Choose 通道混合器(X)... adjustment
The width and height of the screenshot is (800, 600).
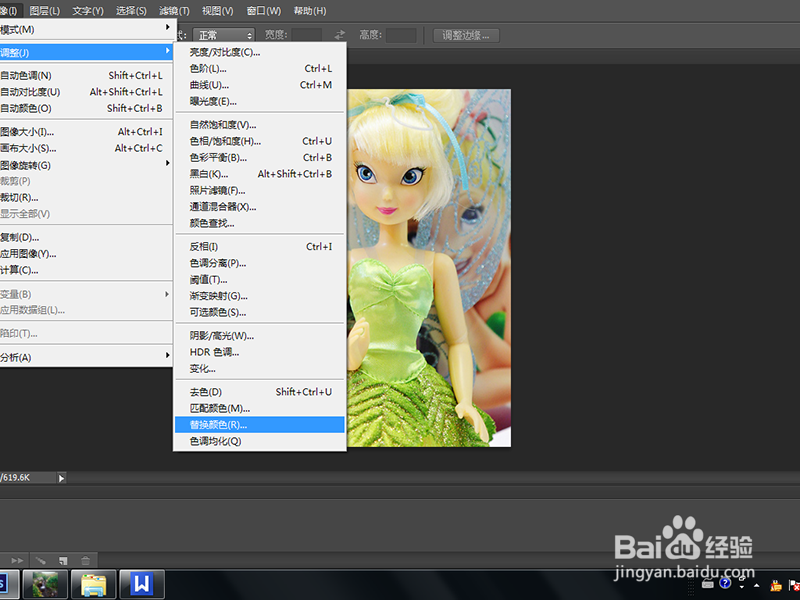(260, 207)
